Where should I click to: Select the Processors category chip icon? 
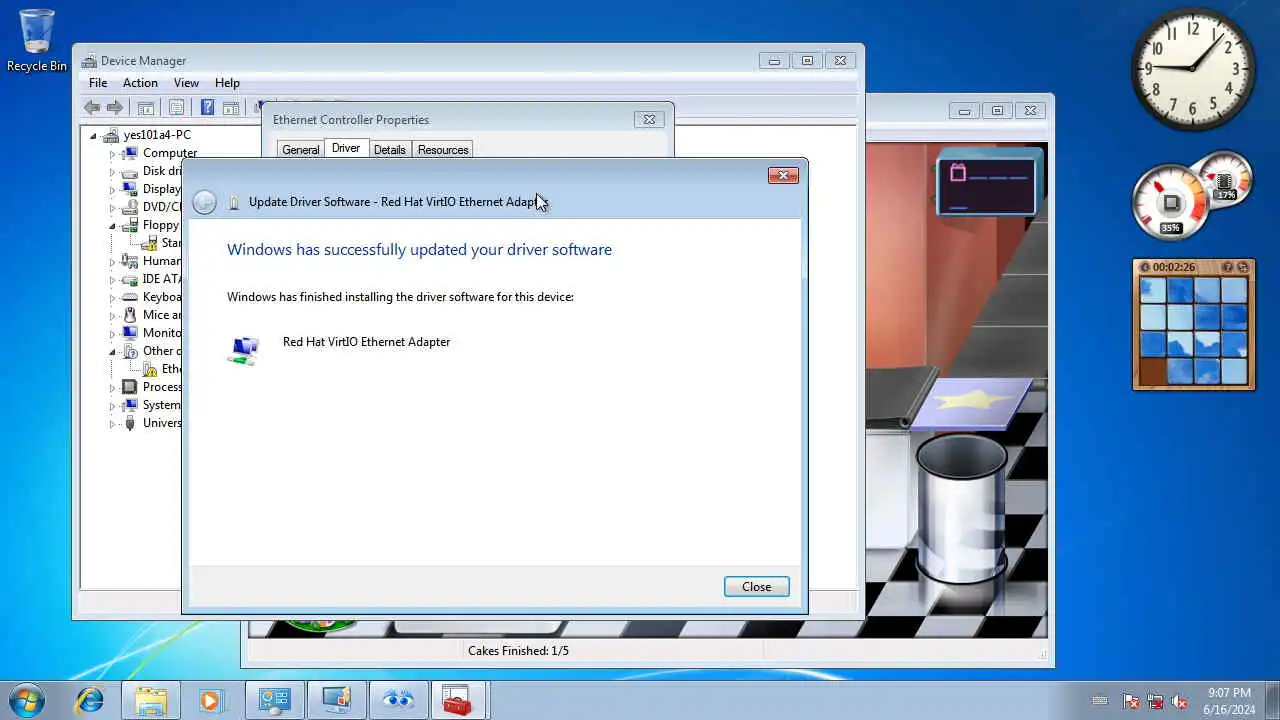[129, 387]
